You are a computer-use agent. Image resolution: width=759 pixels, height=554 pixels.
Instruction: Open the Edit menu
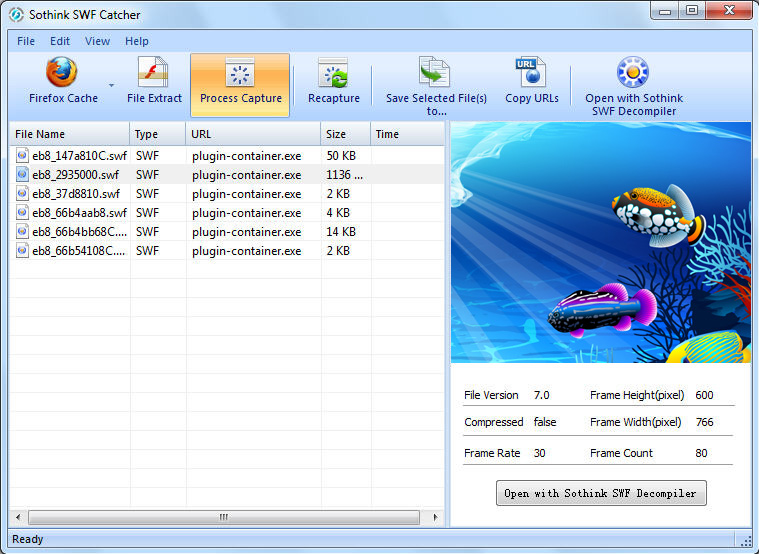[60, 41]
